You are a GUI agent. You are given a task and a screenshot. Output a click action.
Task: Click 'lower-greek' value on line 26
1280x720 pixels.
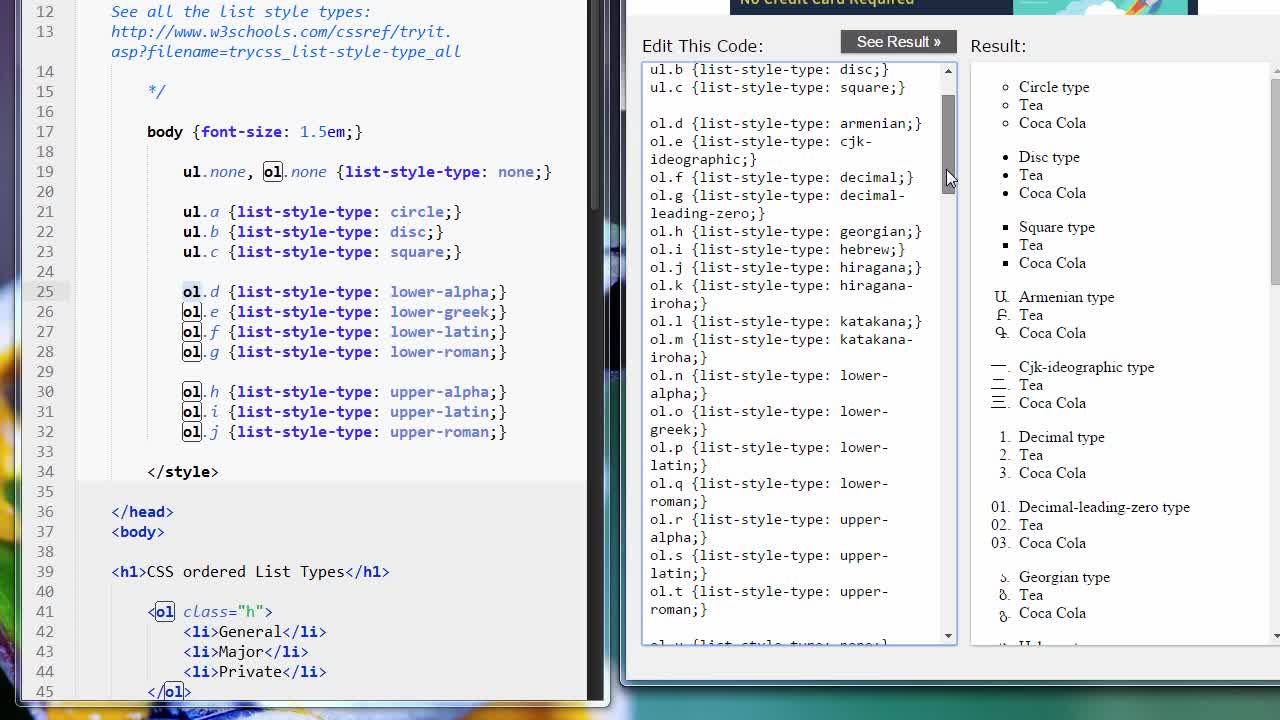pos(439,312)
